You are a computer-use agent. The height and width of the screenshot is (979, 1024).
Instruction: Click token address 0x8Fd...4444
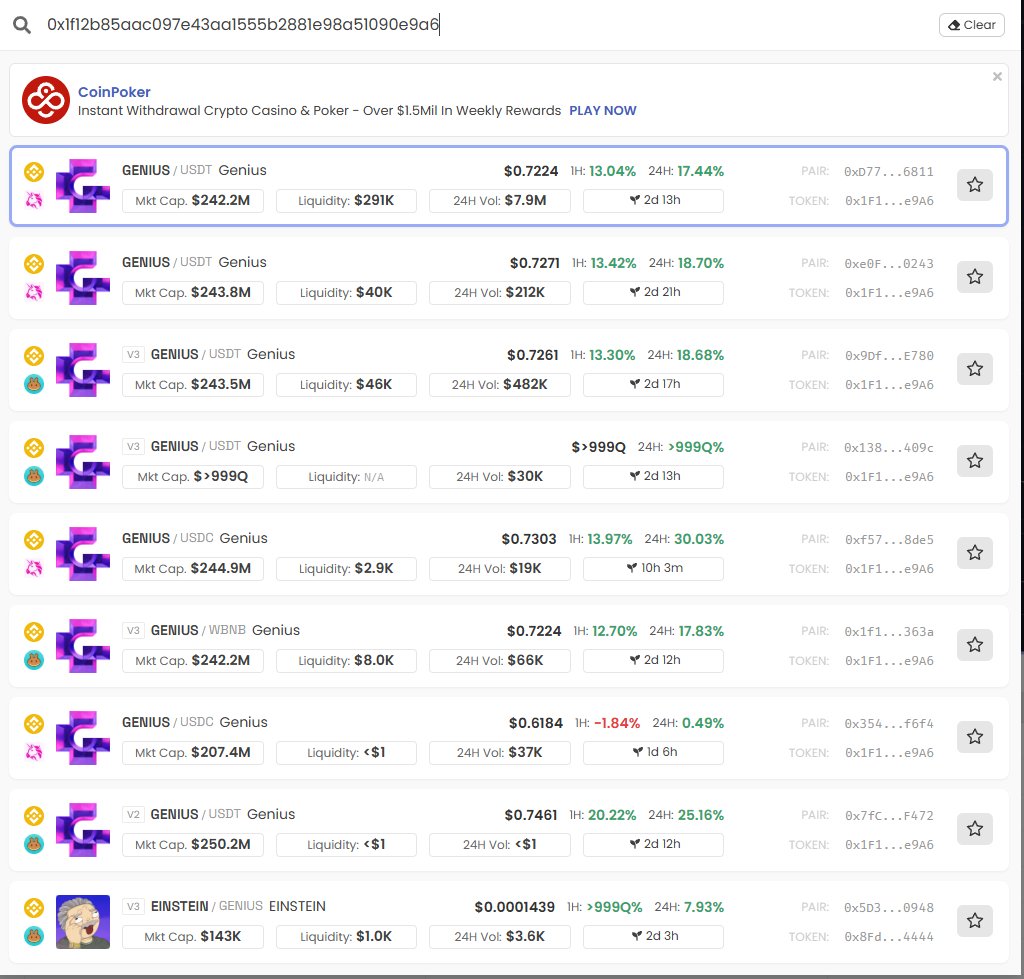(889, 937)
